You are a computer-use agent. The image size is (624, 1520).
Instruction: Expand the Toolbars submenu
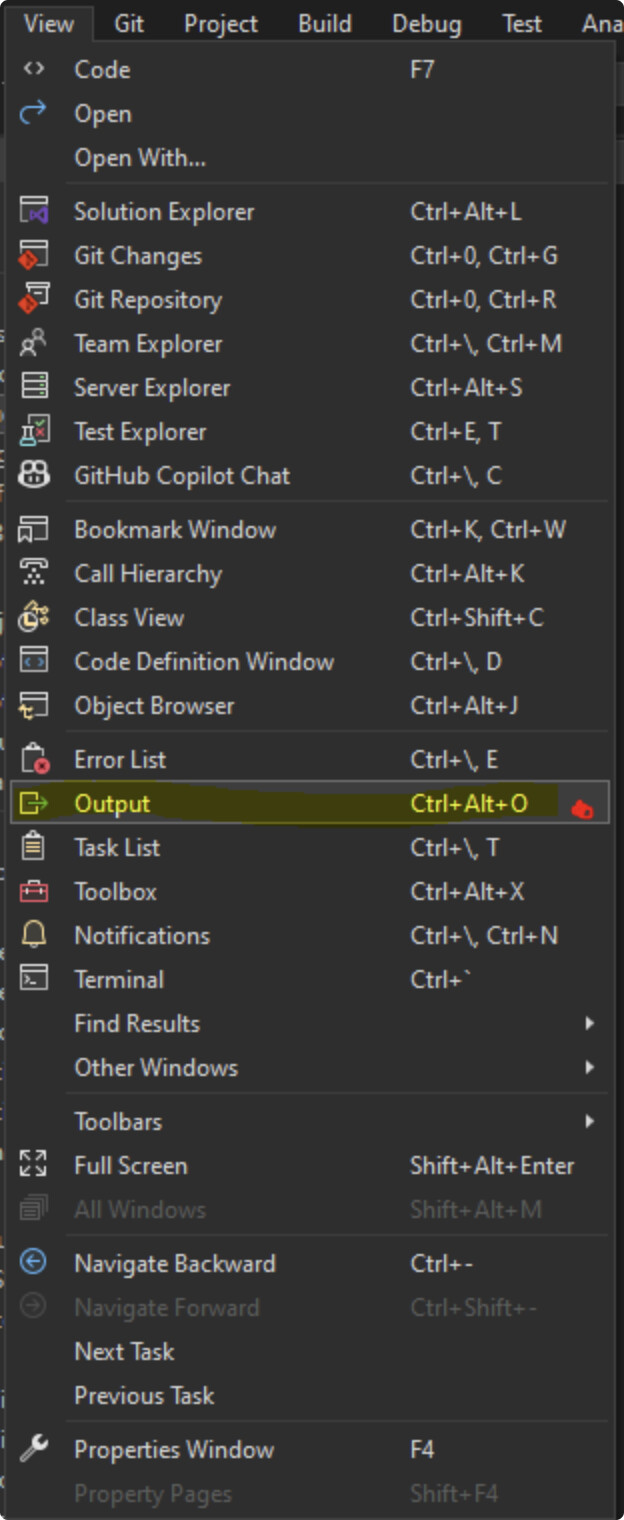coord(589,1122)
